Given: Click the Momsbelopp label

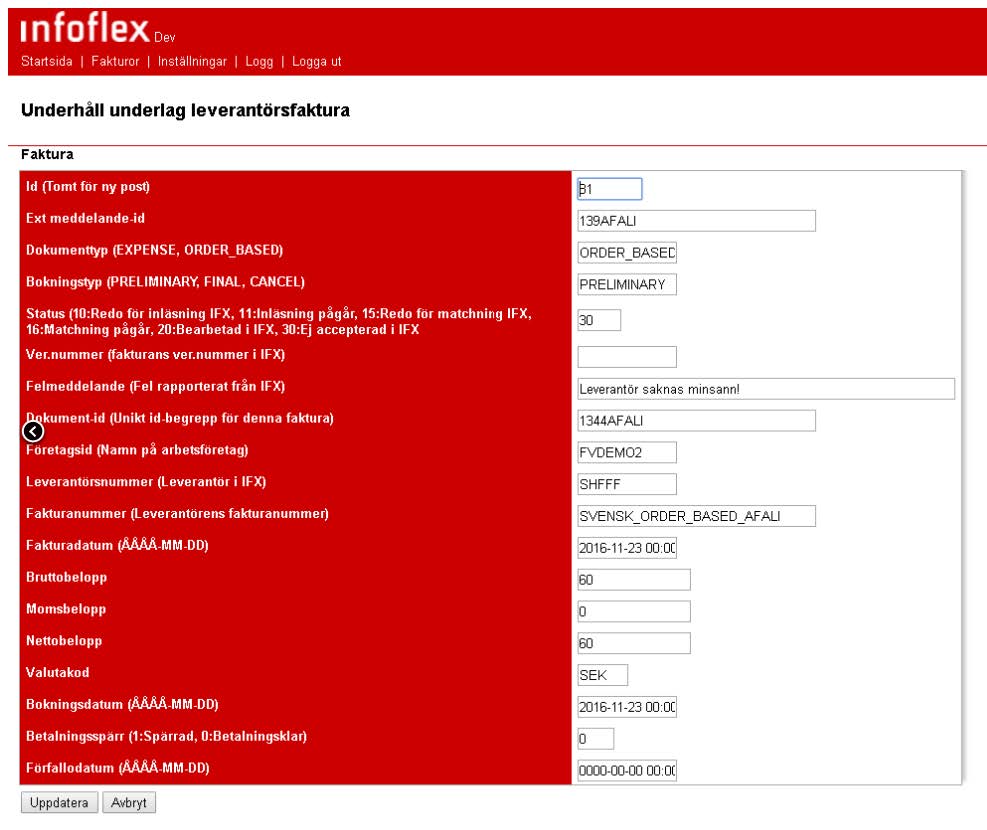Looking at the screenshot, I should pyautogui.click(x=66, y=609).
